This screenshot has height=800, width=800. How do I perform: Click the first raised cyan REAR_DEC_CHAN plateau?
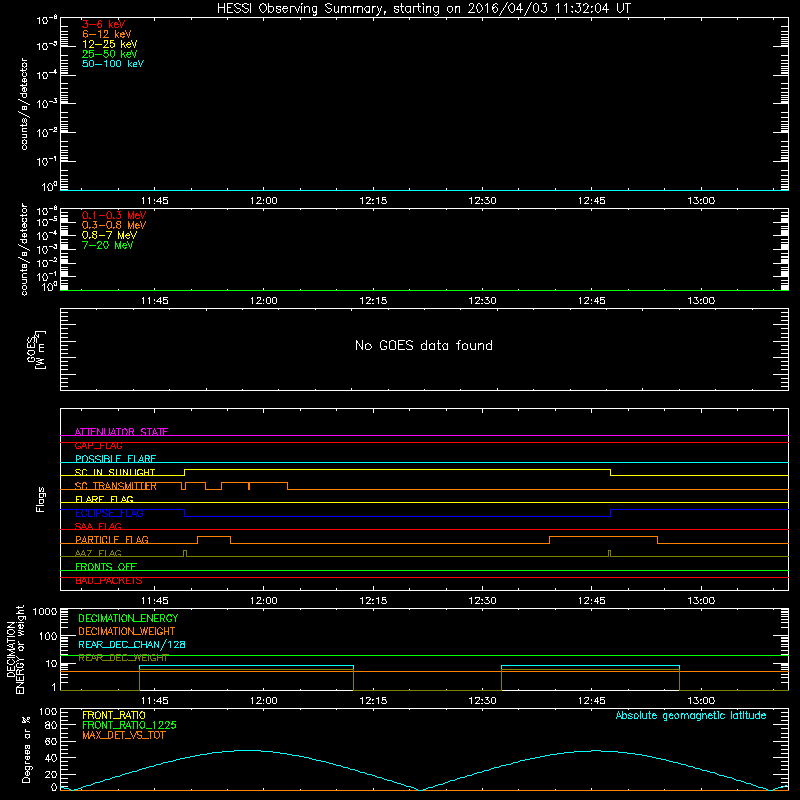tap(246, 666)
